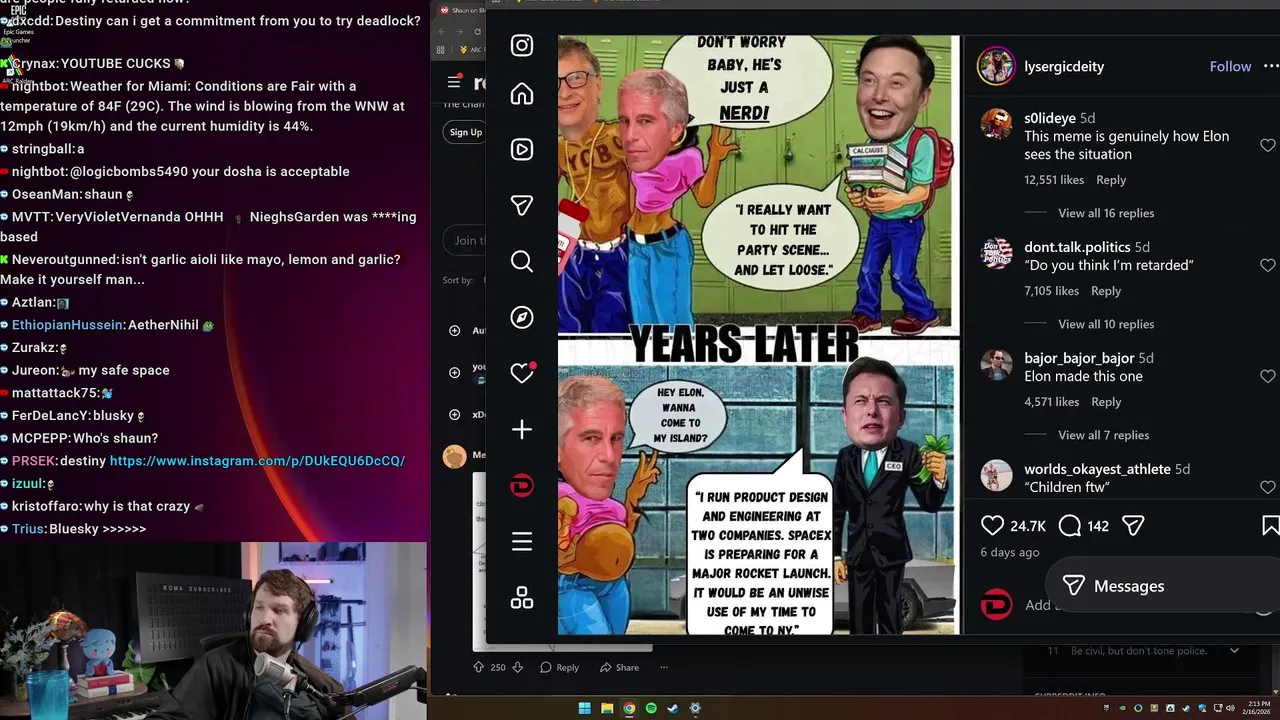Click the meme image in the post
The width and height of the screenshot is (1280, 720).
tap(757, 335)
